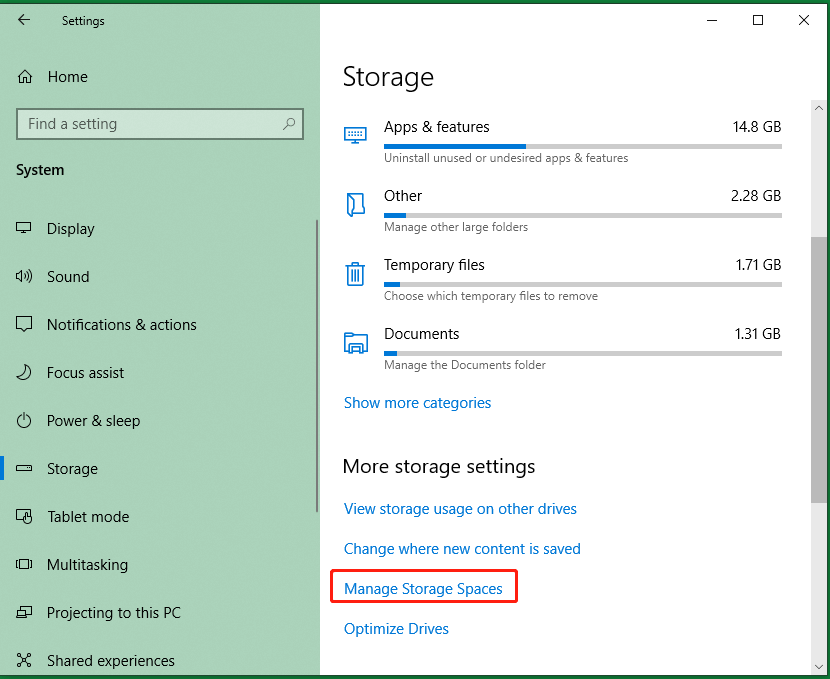The image size is (830, 679).
Task: Click the Storage page heading
Action: [388, 77]
